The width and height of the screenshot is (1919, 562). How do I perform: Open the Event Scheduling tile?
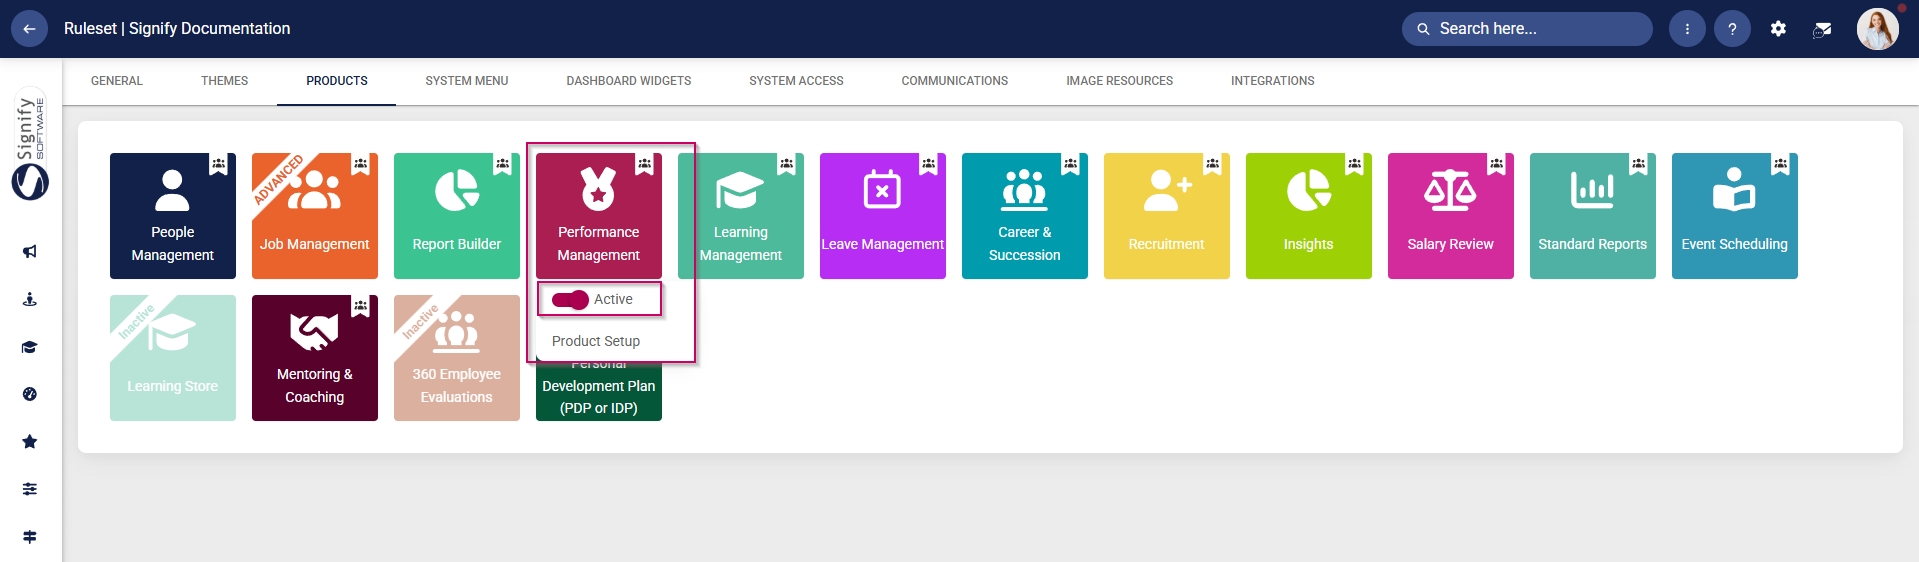point(1735,216)
